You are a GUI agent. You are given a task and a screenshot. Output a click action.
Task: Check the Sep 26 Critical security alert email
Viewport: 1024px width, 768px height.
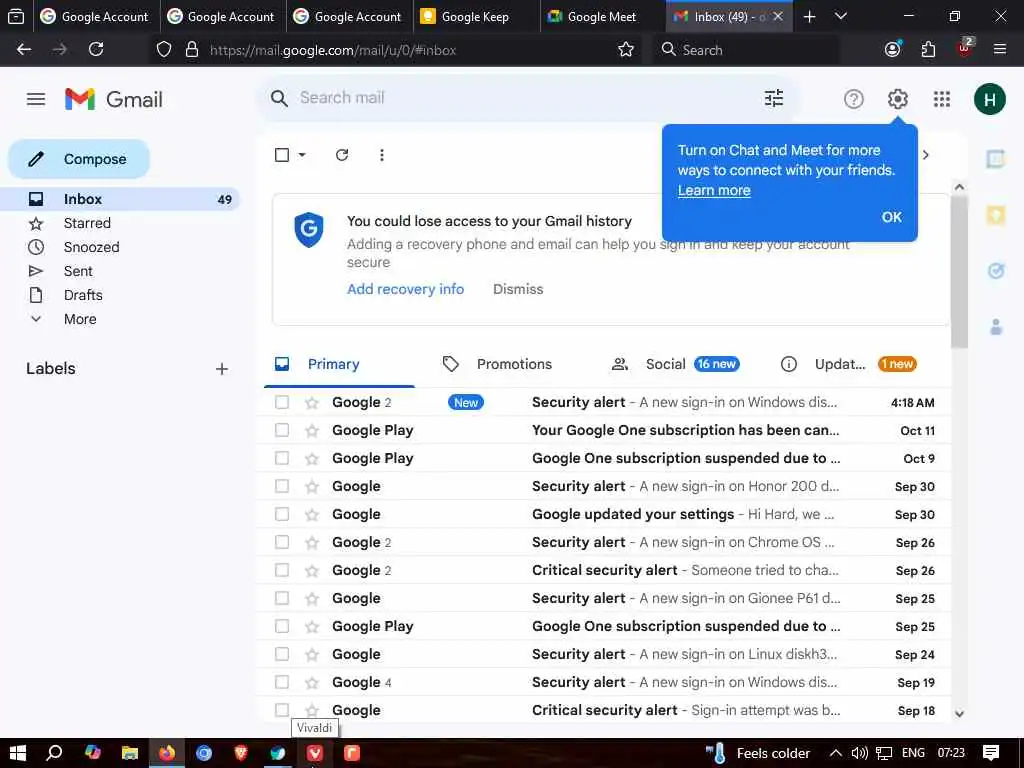(x=281, y=570)
